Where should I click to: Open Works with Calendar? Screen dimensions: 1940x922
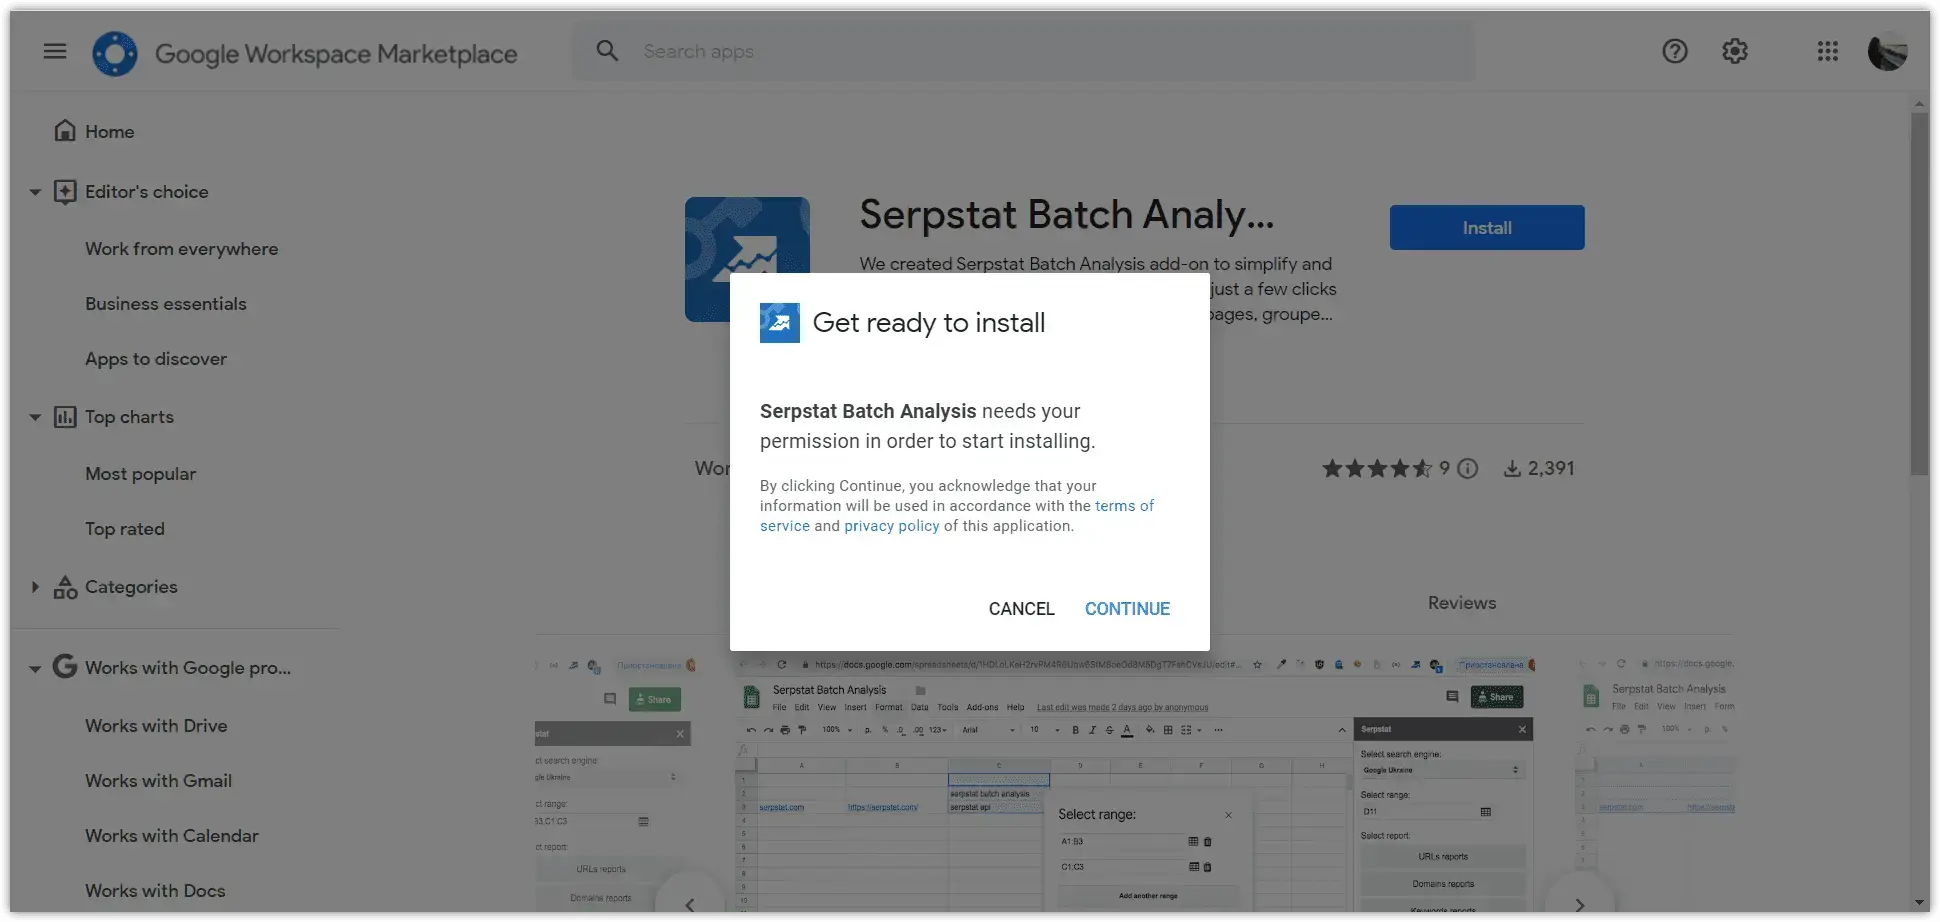(x=172, y=836)
